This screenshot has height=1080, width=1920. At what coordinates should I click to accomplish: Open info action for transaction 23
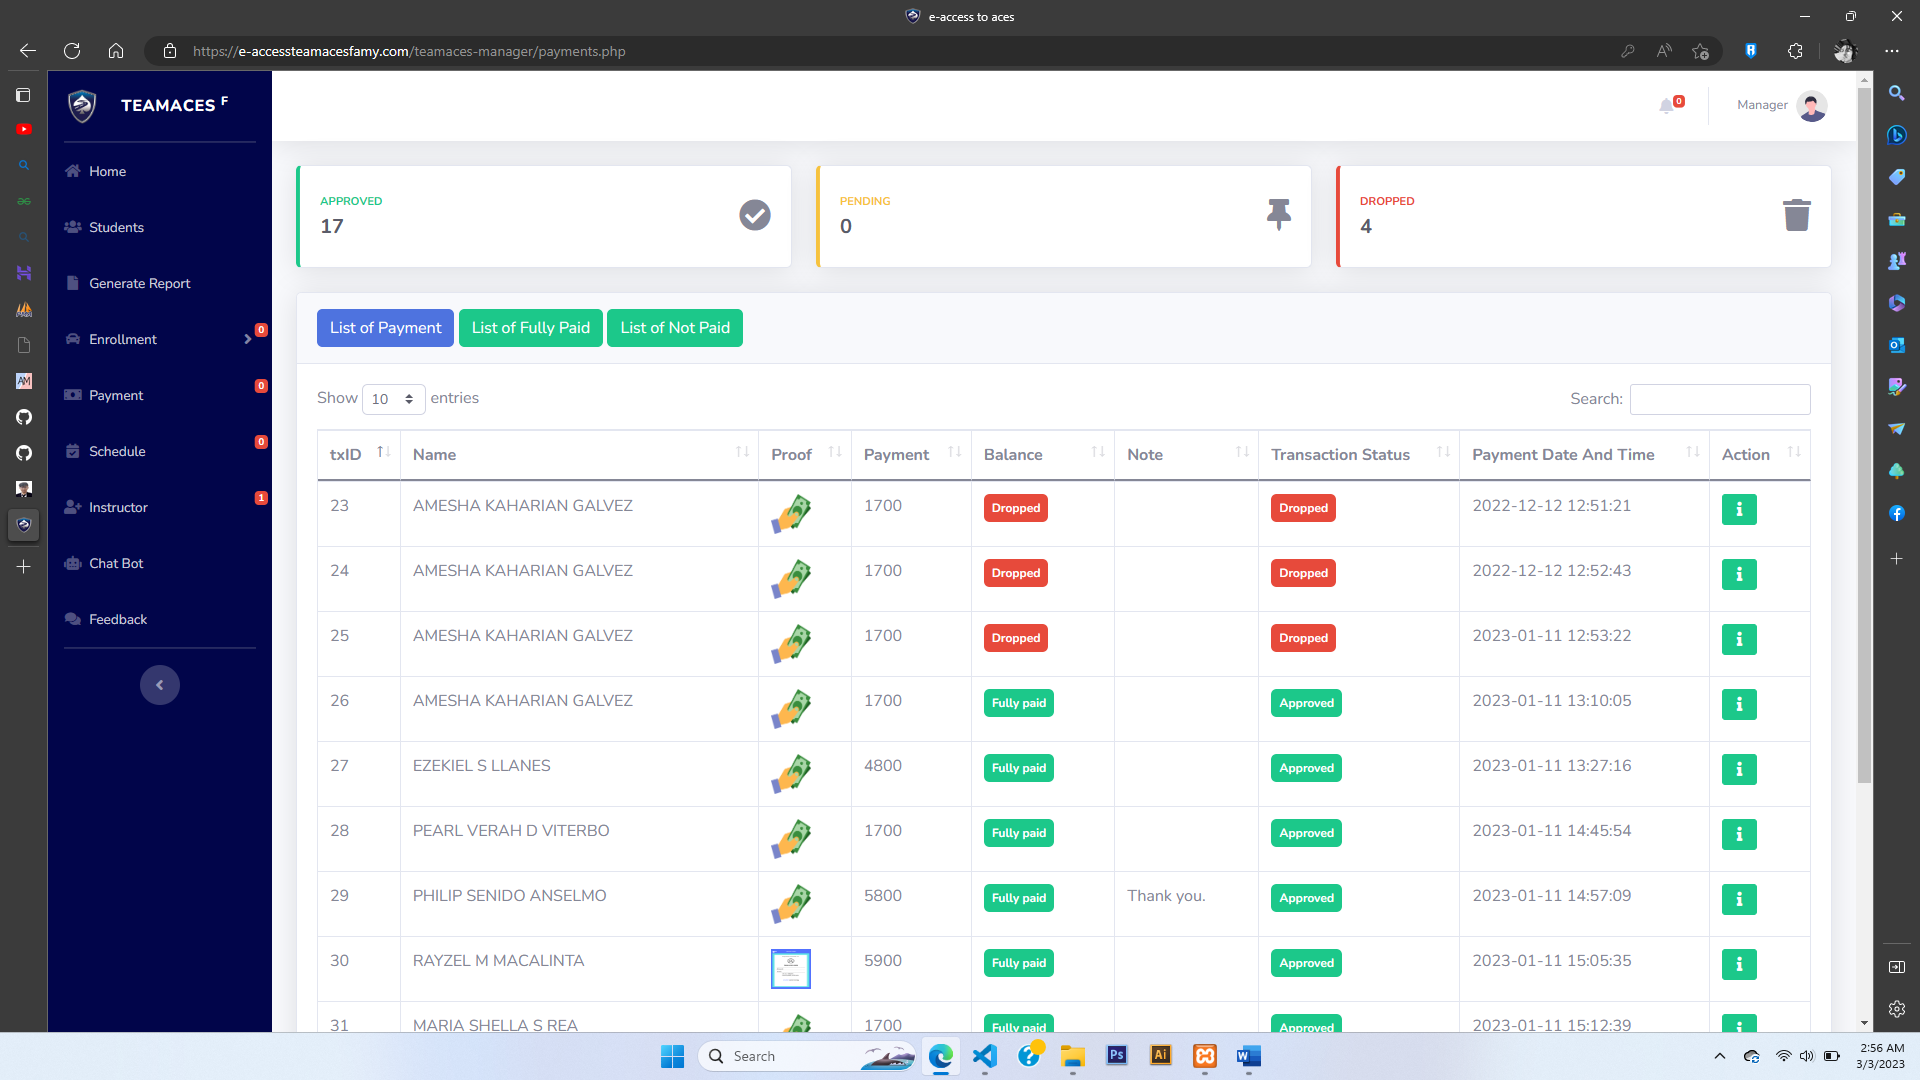point(1739,509)
